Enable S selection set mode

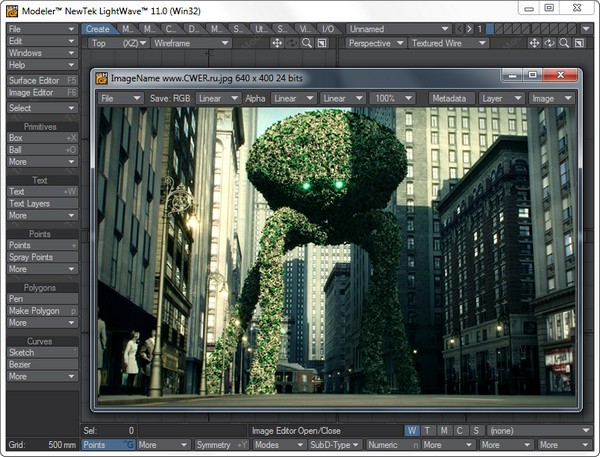[476, 431]
